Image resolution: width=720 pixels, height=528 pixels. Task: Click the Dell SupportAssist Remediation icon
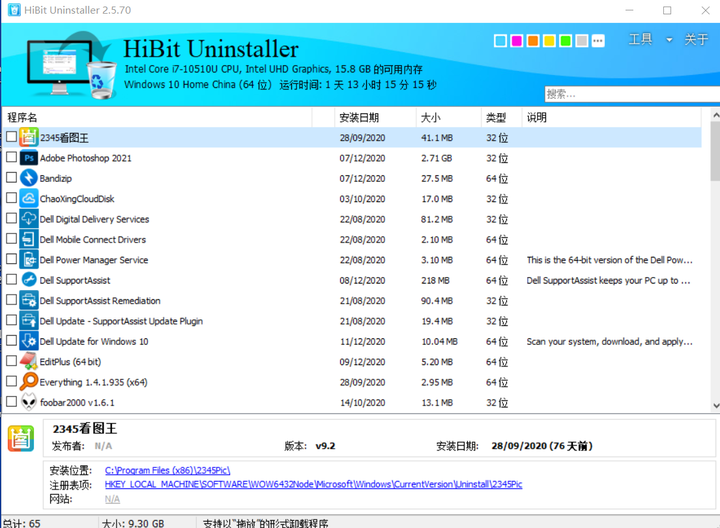(28, 300)
